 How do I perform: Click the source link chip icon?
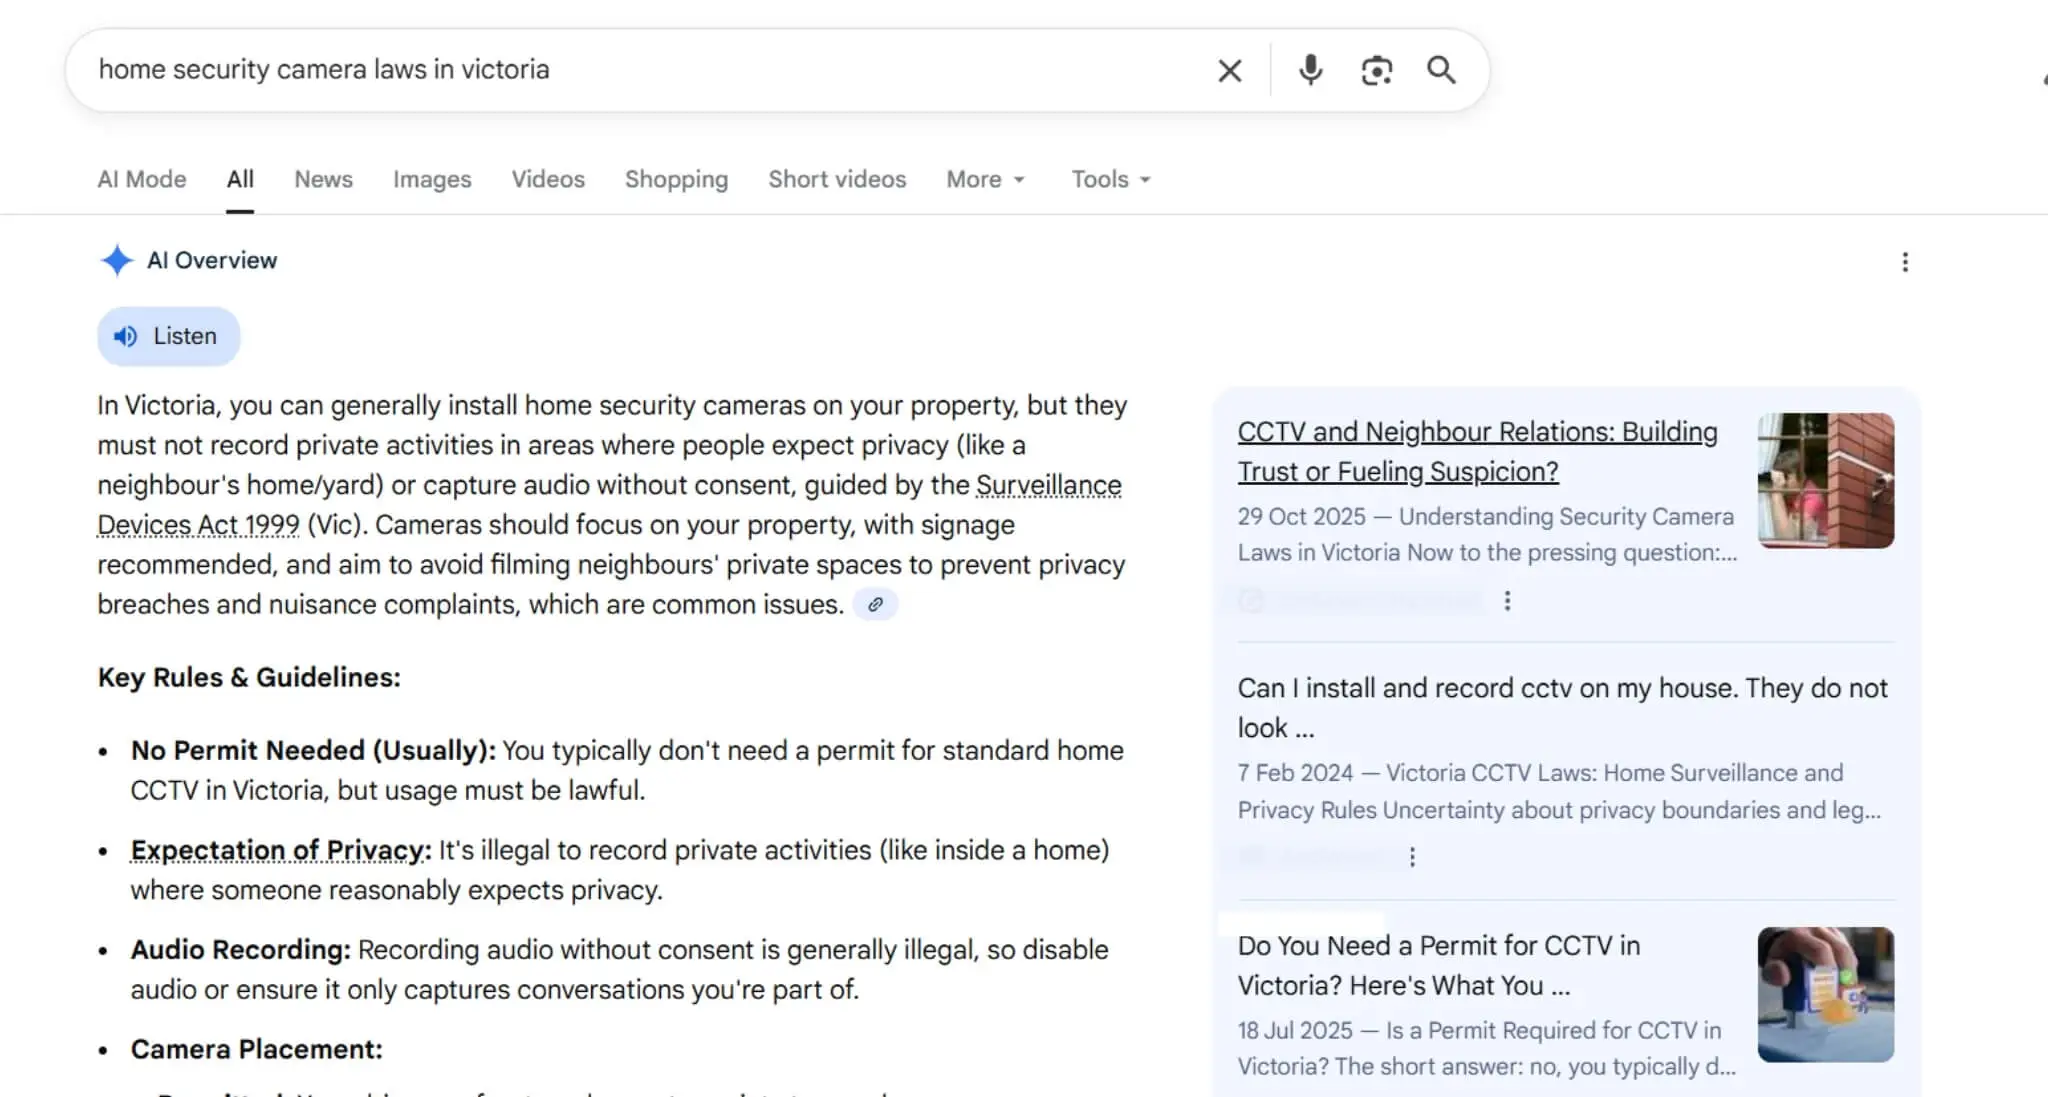click(875, 604)
